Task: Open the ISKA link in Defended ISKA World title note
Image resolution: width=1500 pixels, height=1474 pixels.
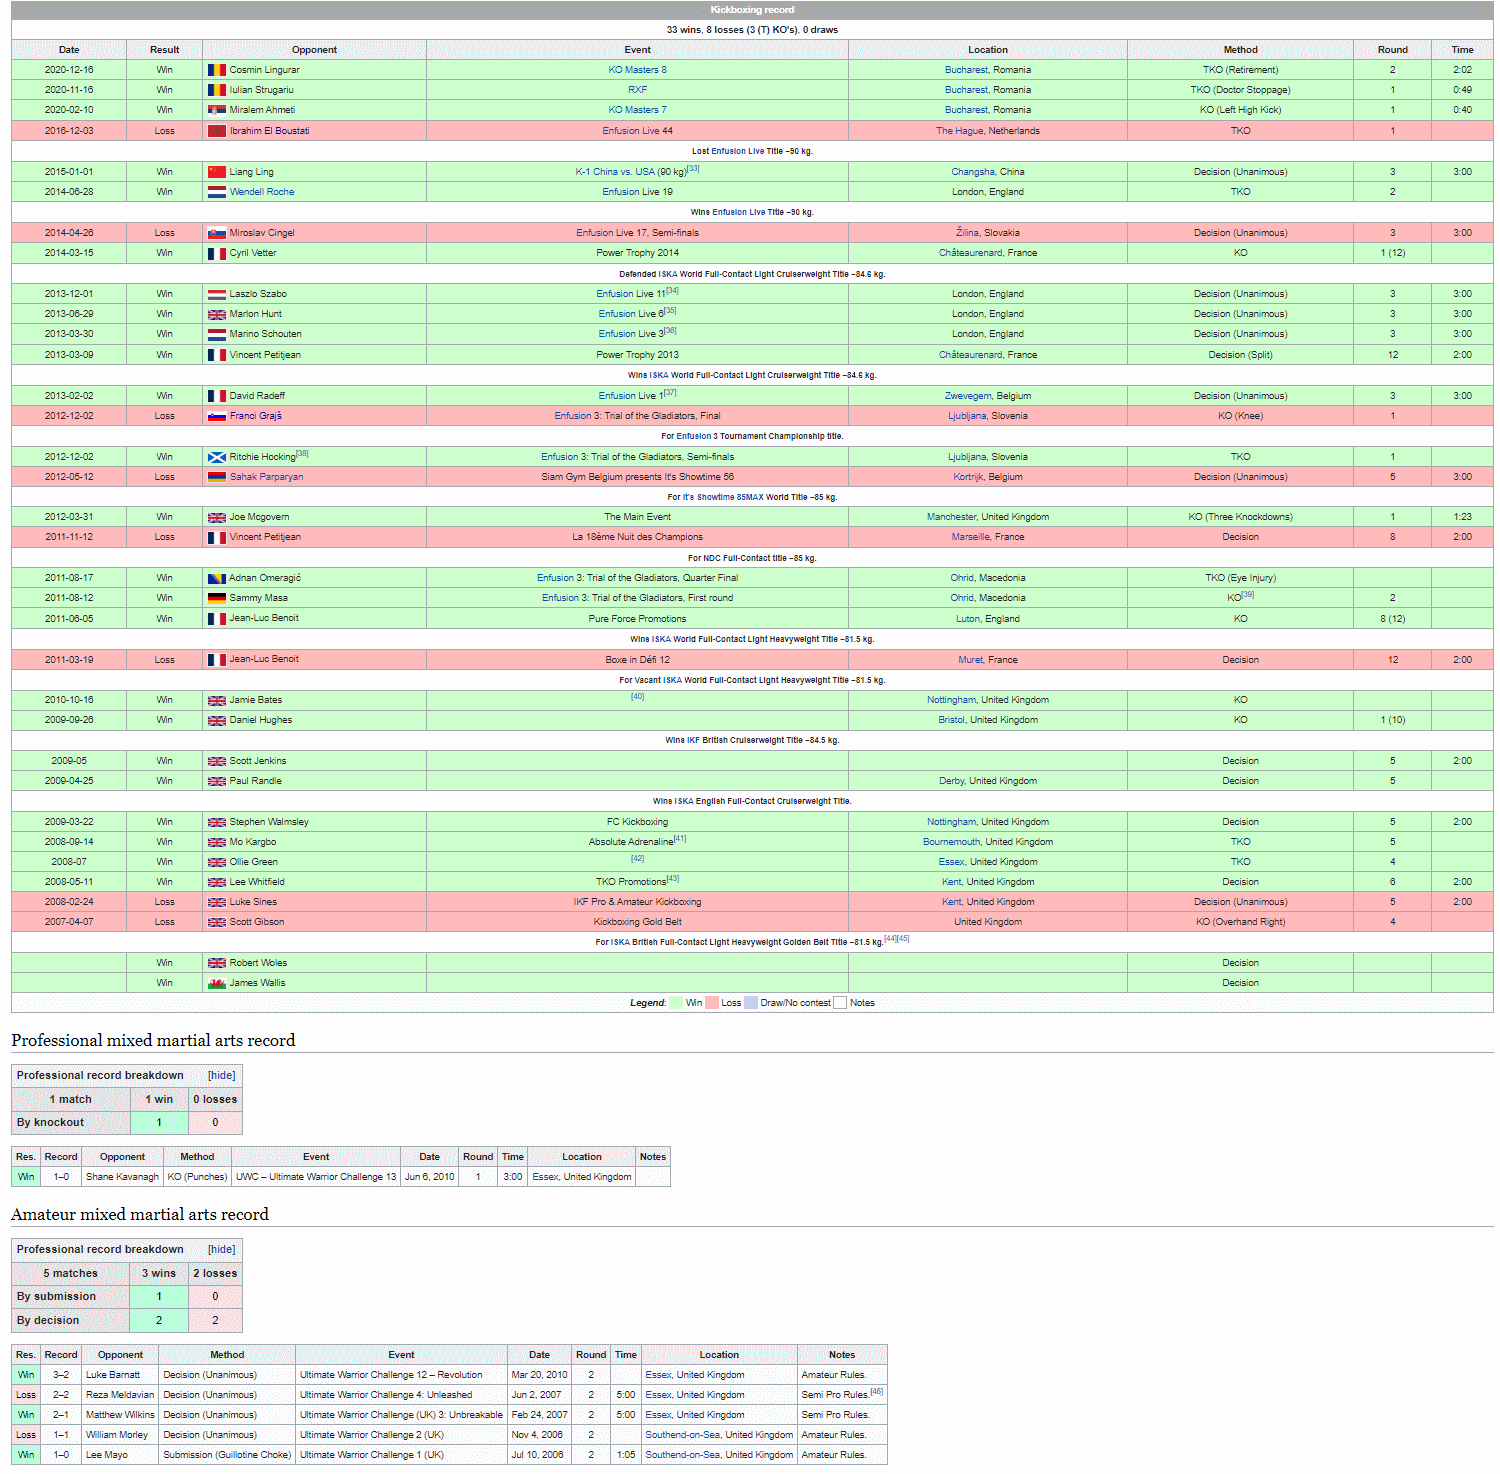Action: click(x=667, y=274)
